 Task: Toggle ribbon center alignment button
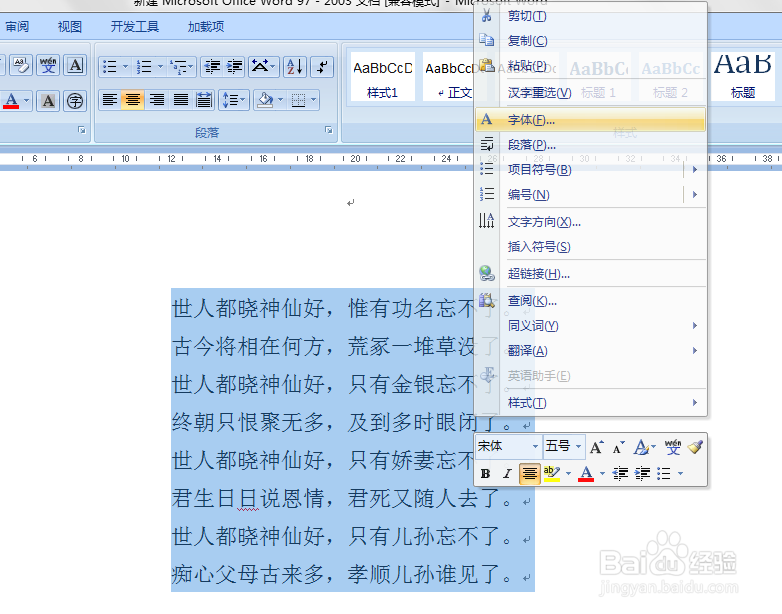point(133,100)
